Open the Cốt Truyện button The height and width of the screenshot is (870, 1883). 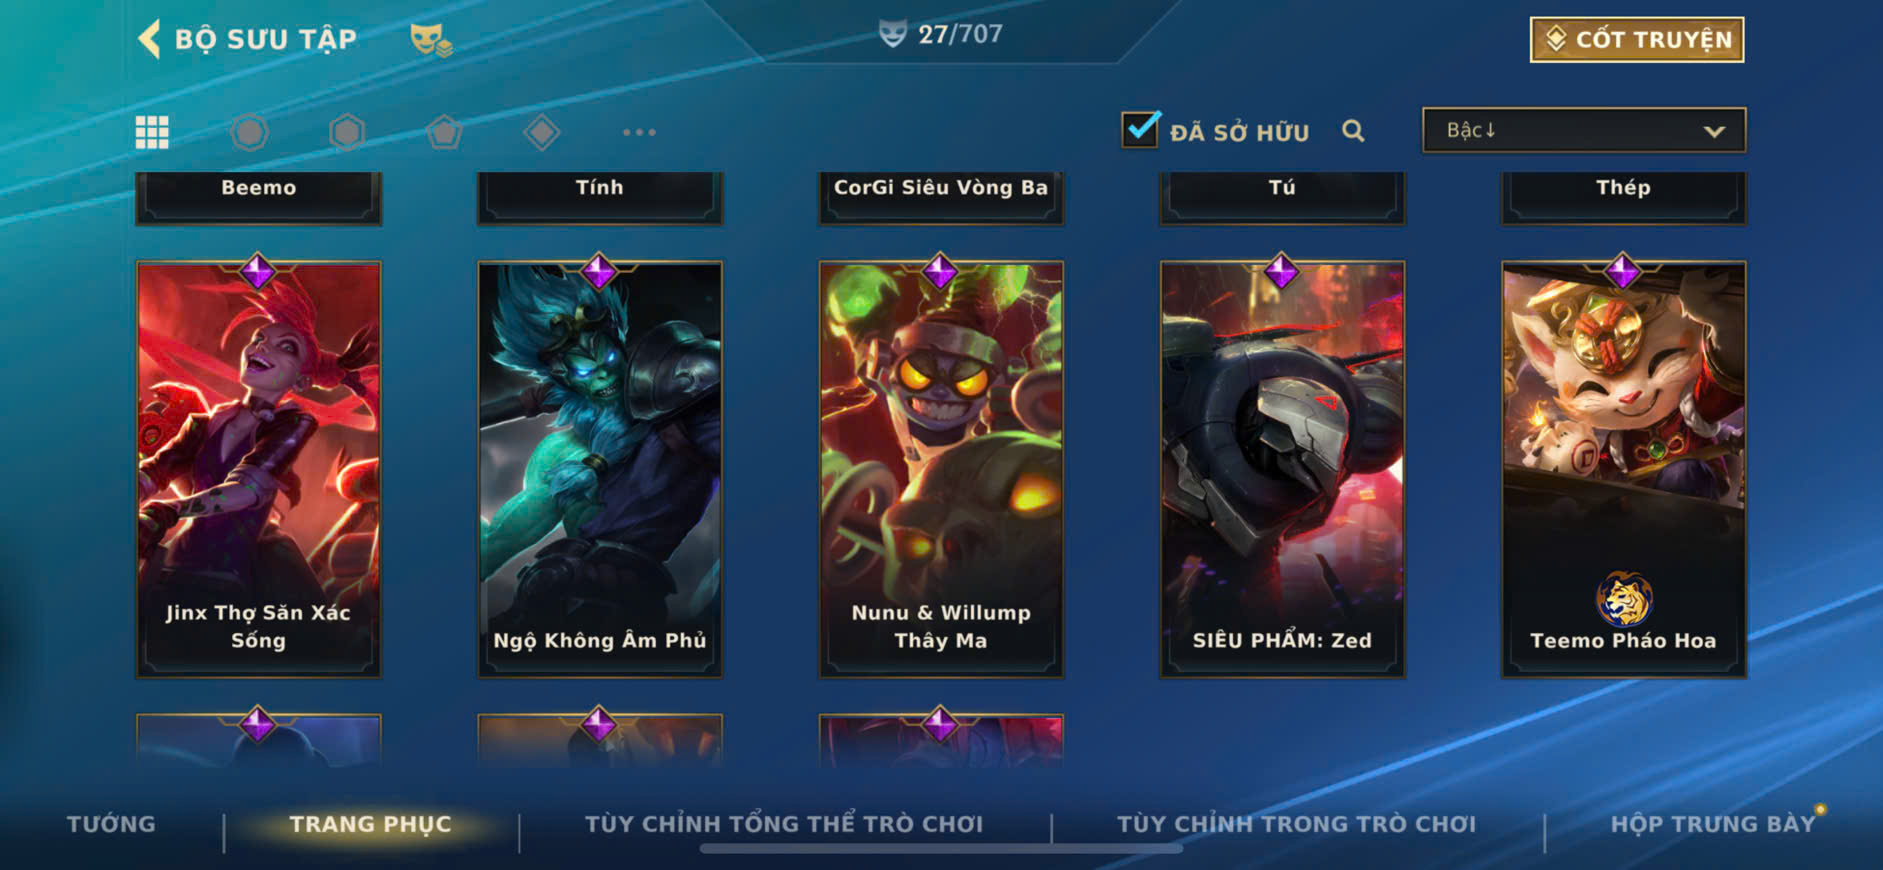tap(1637, 39)
